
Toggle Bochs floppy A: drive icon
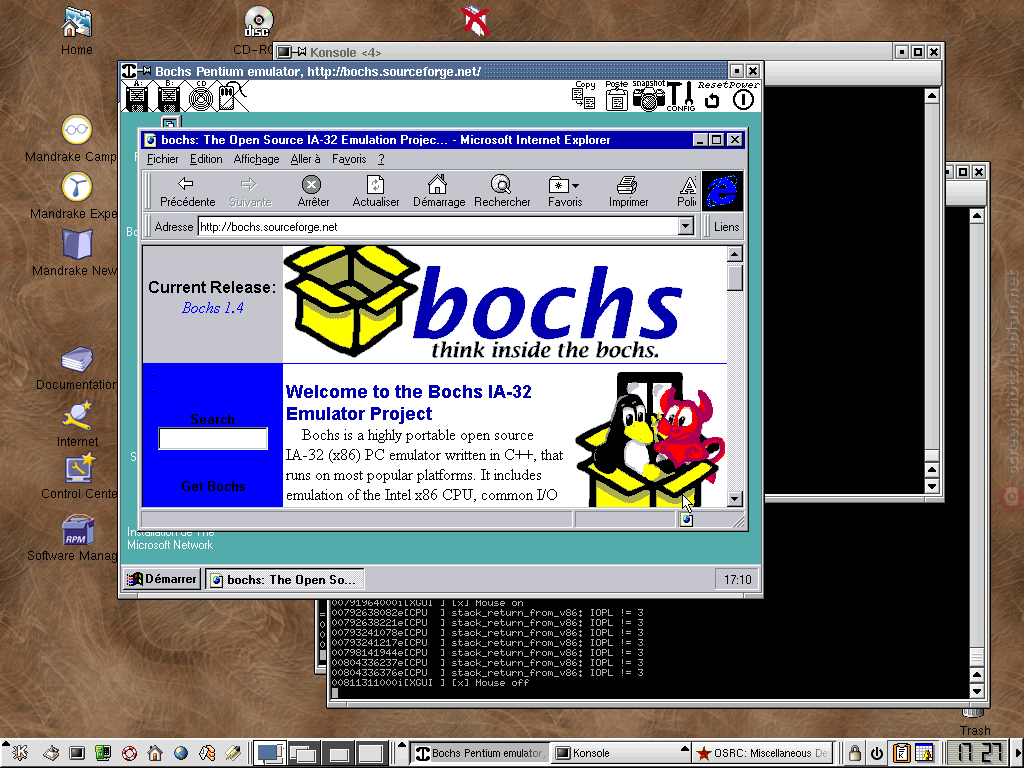pos(136,96)
